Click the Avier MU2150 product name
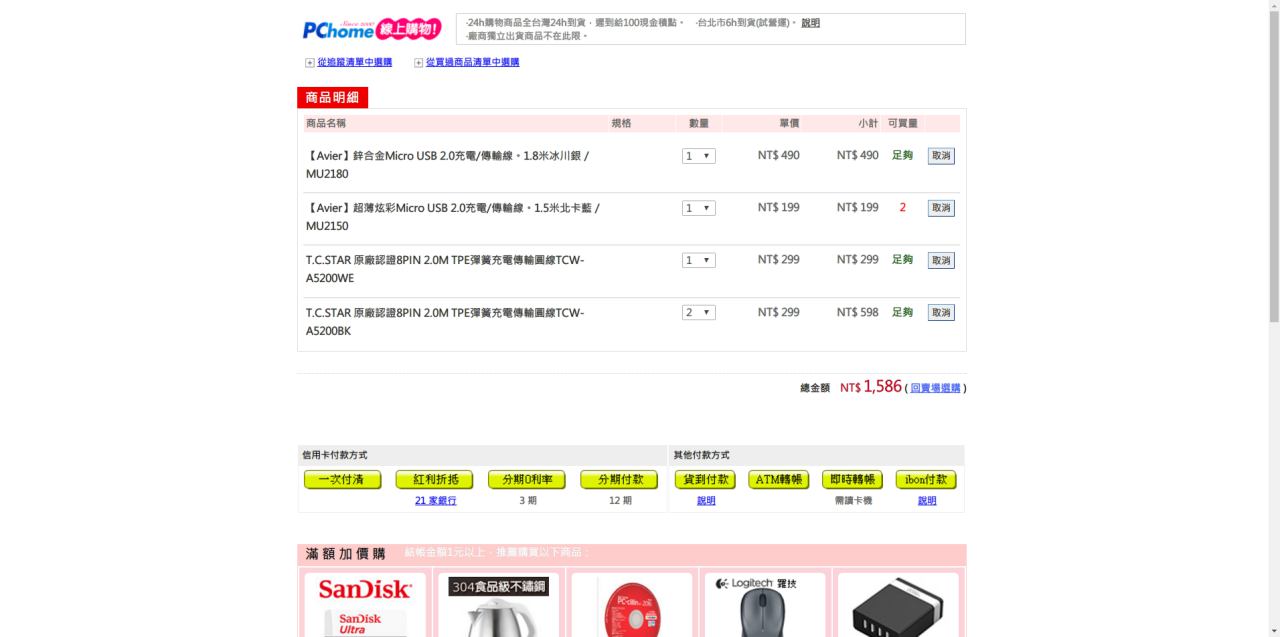This screenshot has height=637, width=1280. pyautogui.click(x=453, y=217)
